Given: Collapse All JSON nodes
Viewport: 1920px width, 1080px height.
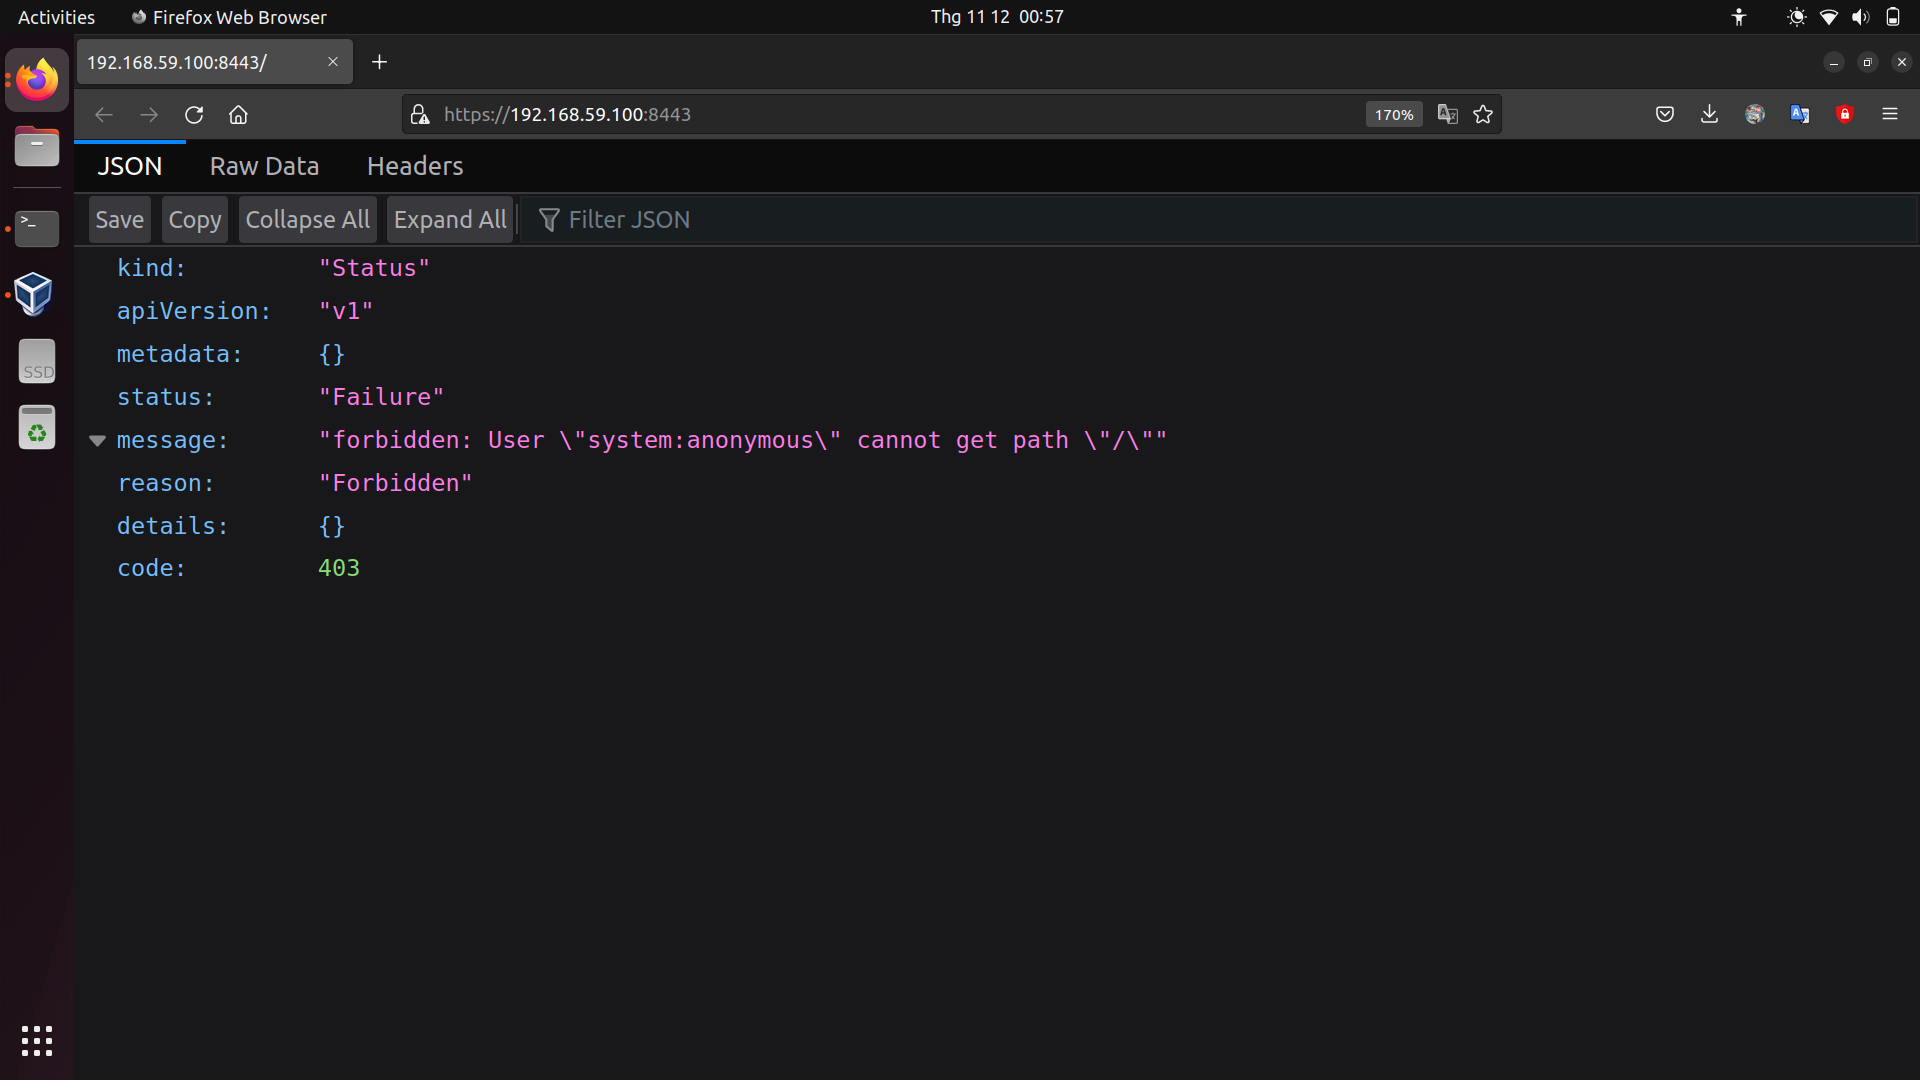Looking at the screenshot, I should (x=307, y=220).
